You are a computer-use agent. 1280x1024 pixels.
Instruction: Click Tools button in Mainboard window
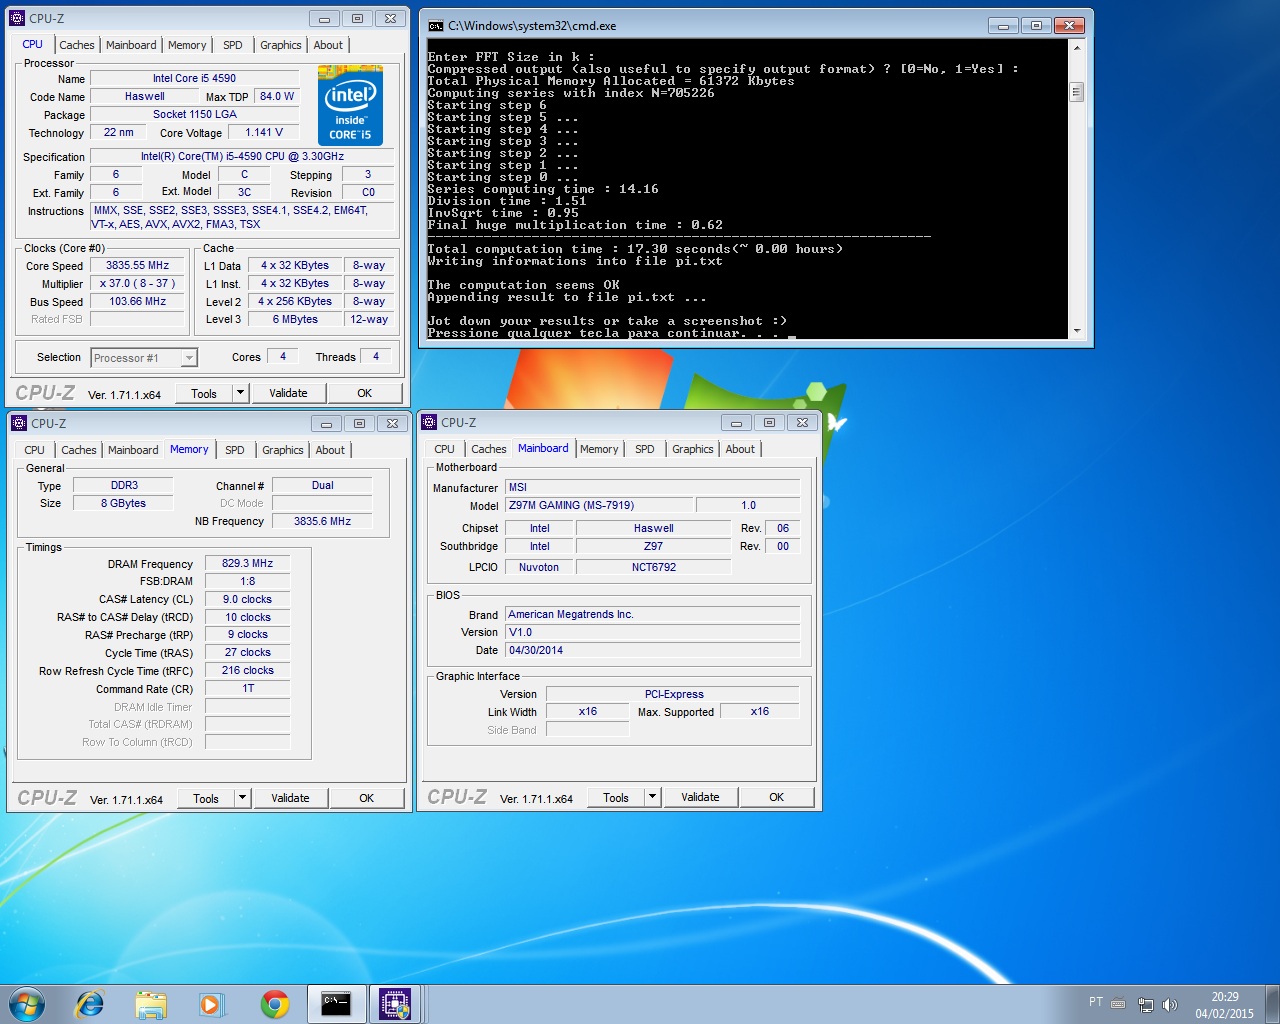616,797
